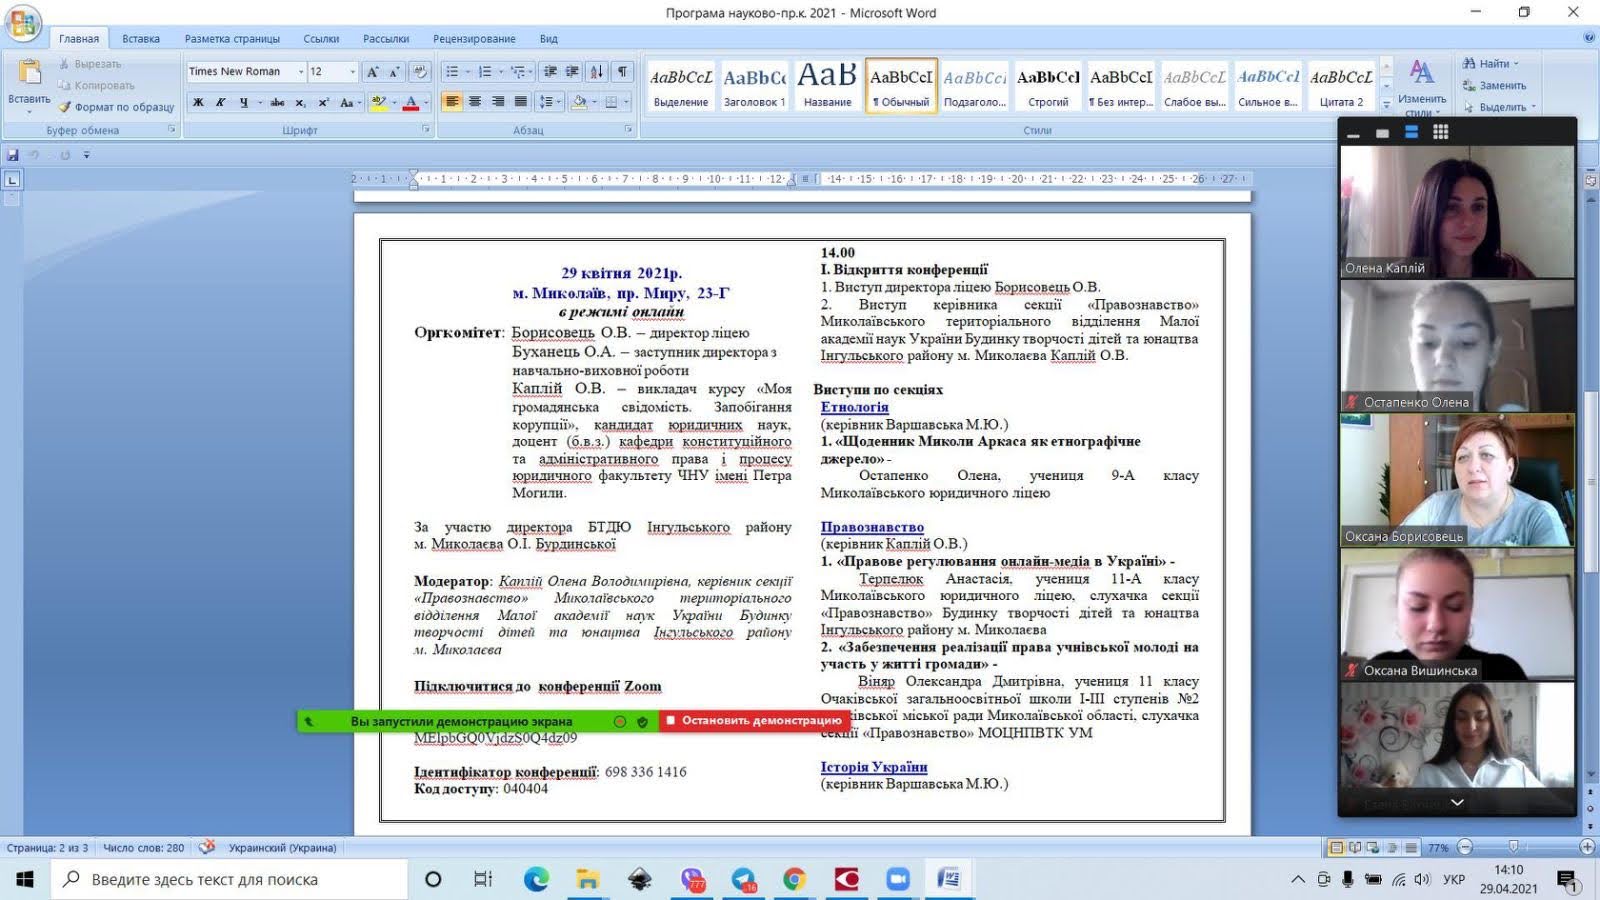Click Остановить демонстрацию stop sharing button

(754, 721)
